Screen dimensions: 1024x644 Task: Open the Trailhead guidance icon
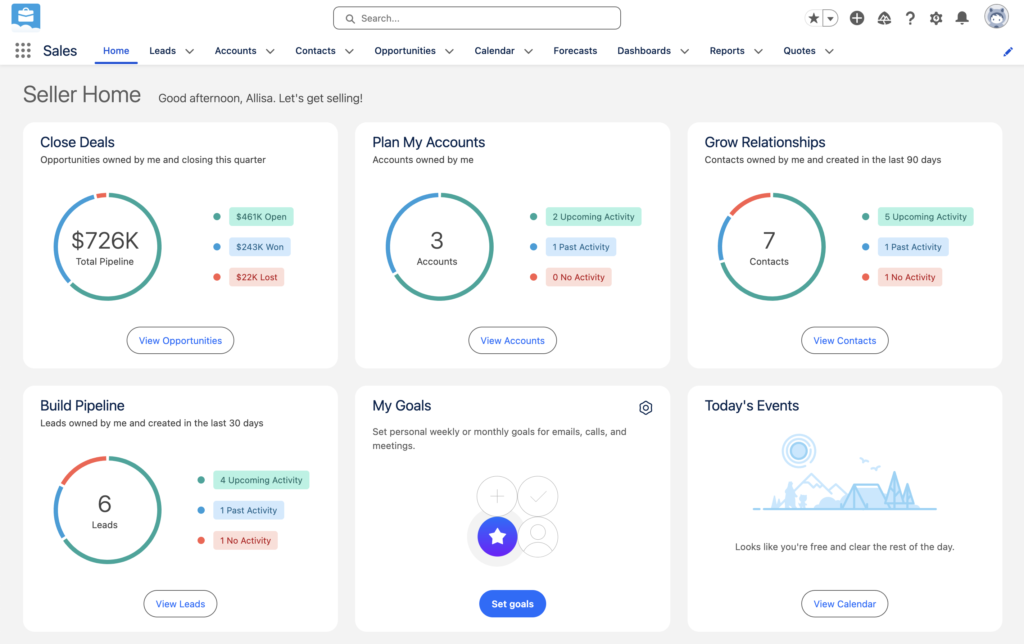coord(884,18)
